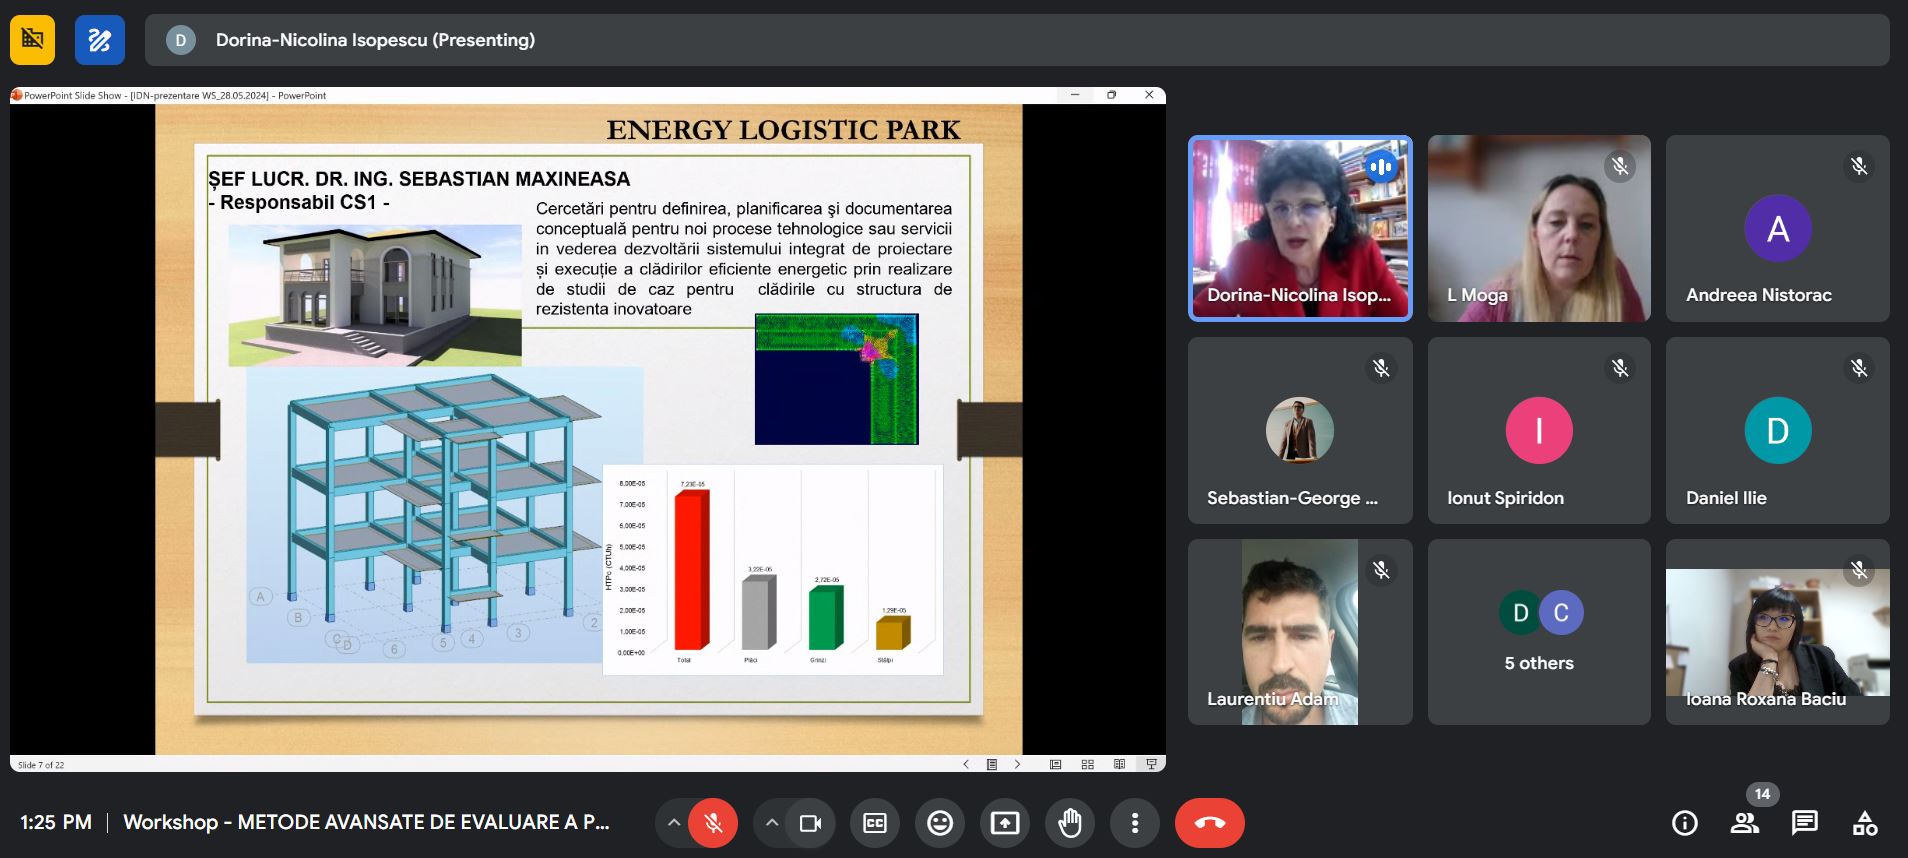Go to the next slide arrow

tap(1018, 764)
